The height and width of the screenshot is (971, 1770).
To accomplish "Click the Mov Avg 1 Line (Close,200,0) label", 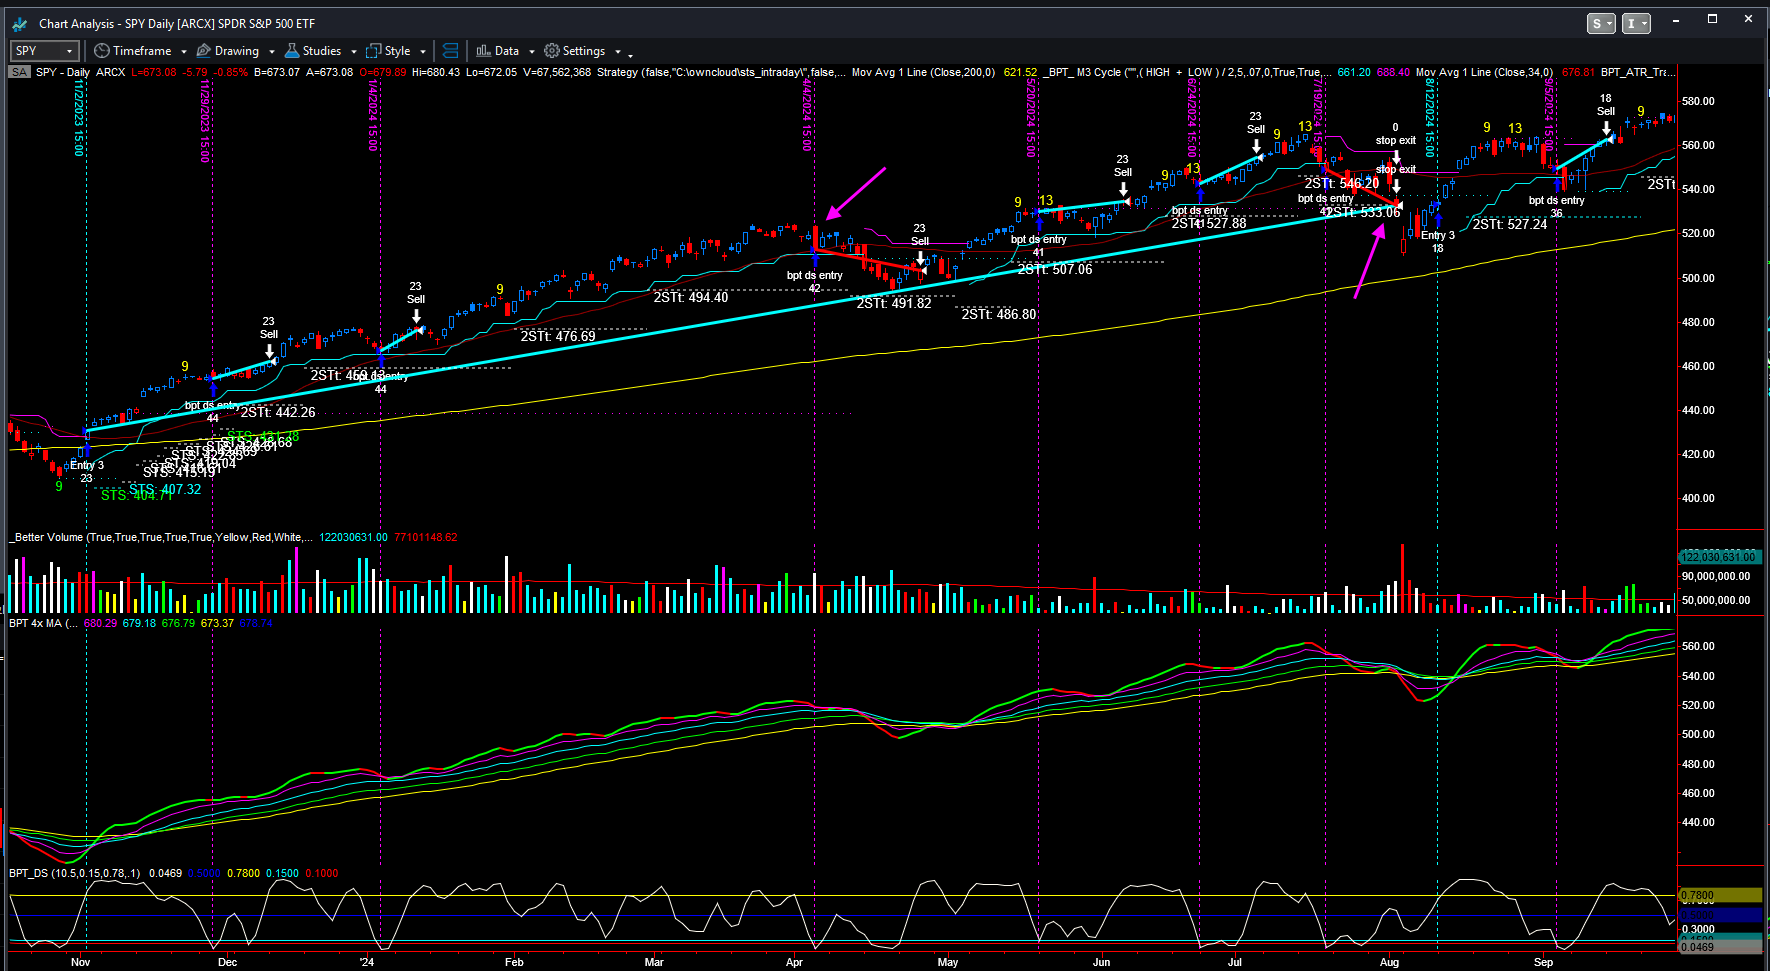I will 922,72.
